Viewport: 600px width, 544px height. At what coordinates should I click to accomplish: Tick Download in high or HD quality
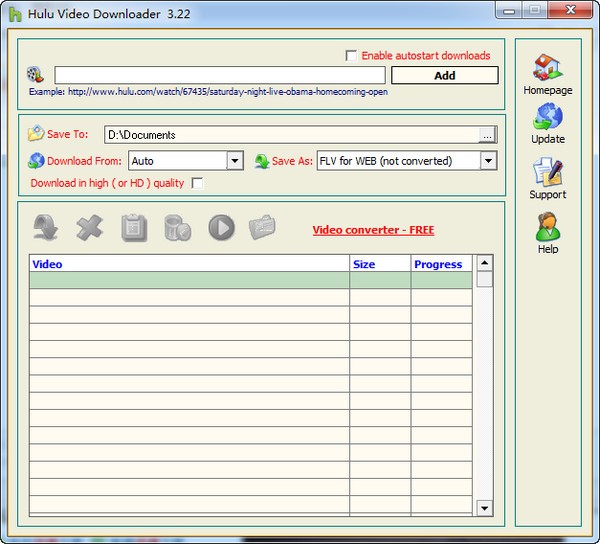pos(197,183)
